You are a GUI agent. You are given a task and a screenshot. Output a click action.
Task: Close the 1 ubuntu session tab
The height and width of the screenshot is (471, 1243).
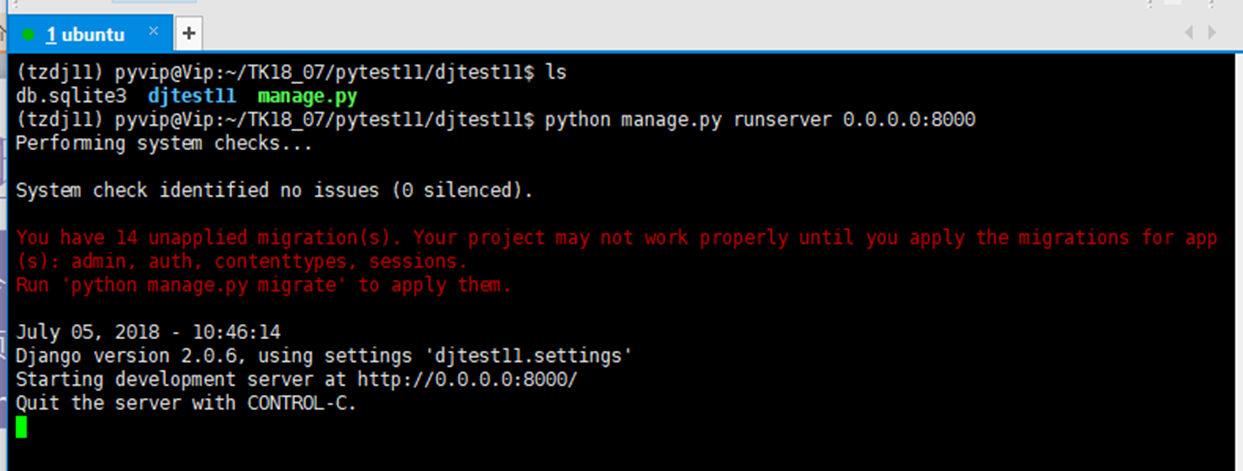(x=153, y=32)
